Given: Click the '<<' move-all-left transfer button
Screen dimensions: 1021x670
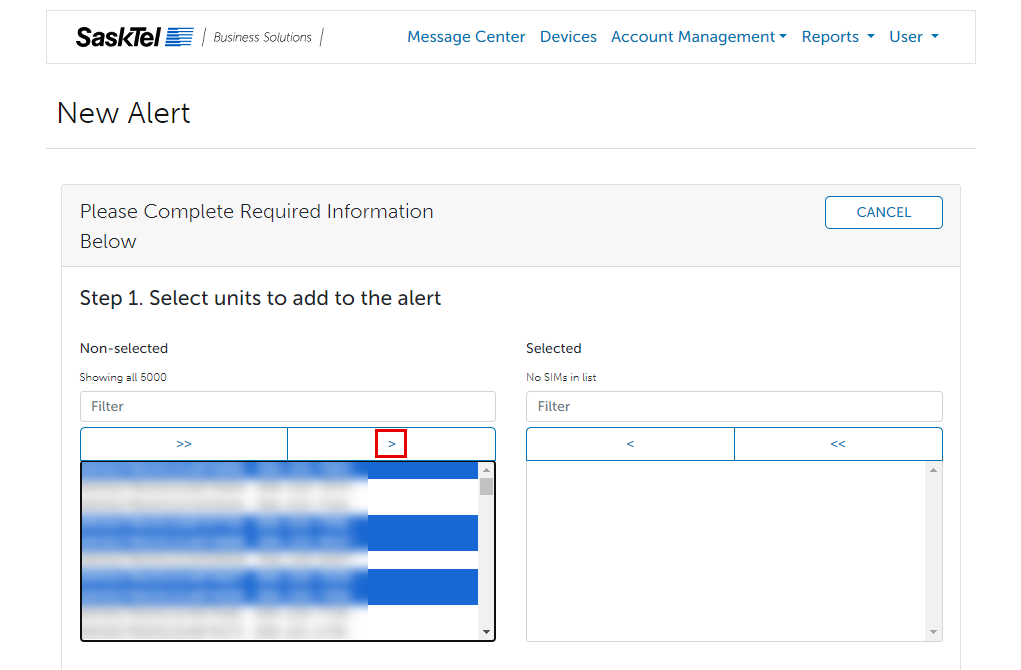Looking at the screenshot, I should (838, 443).
